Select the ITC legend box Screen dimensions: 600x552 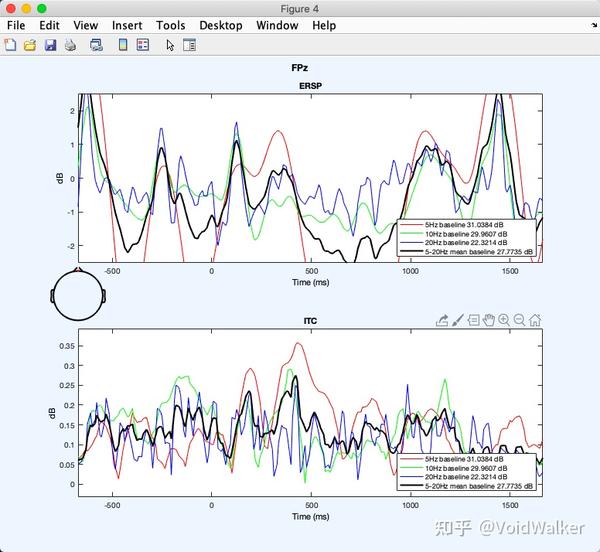pos(467,472)
